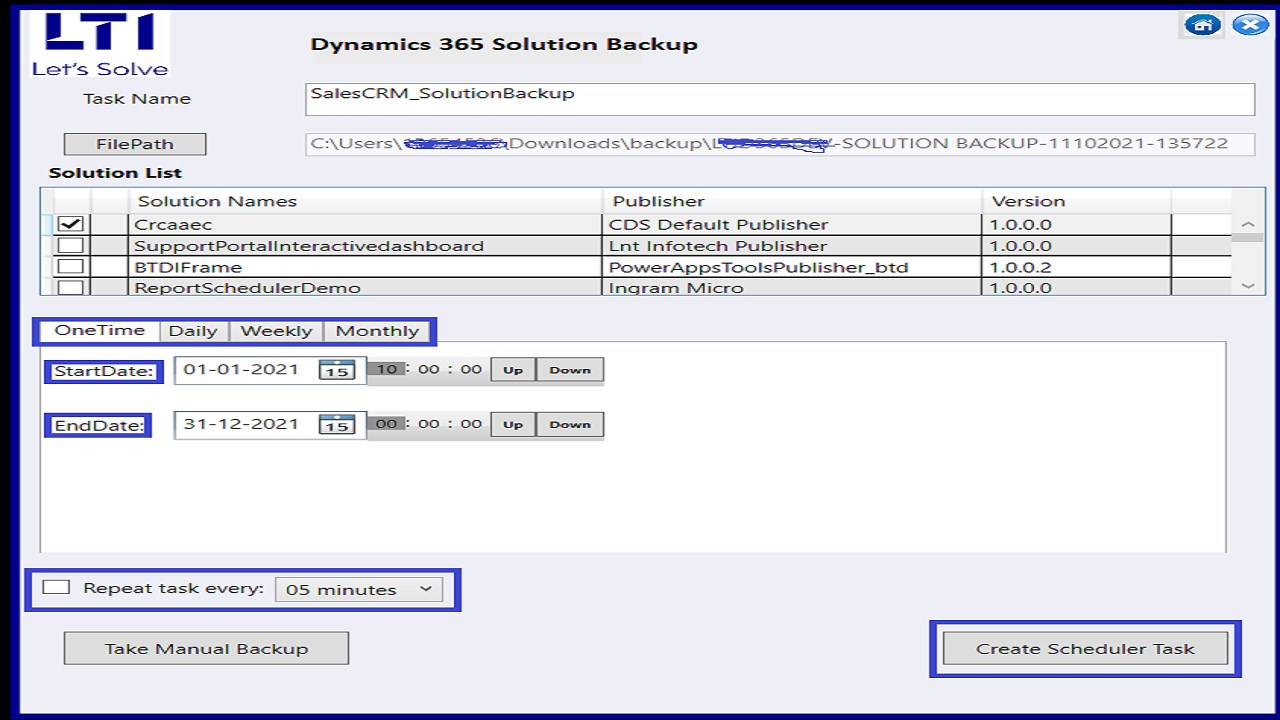Image resolution: width=1280 pixels, height=720 pixels.
Task: Switch to the Weekly tab
Action: point(276,331)
